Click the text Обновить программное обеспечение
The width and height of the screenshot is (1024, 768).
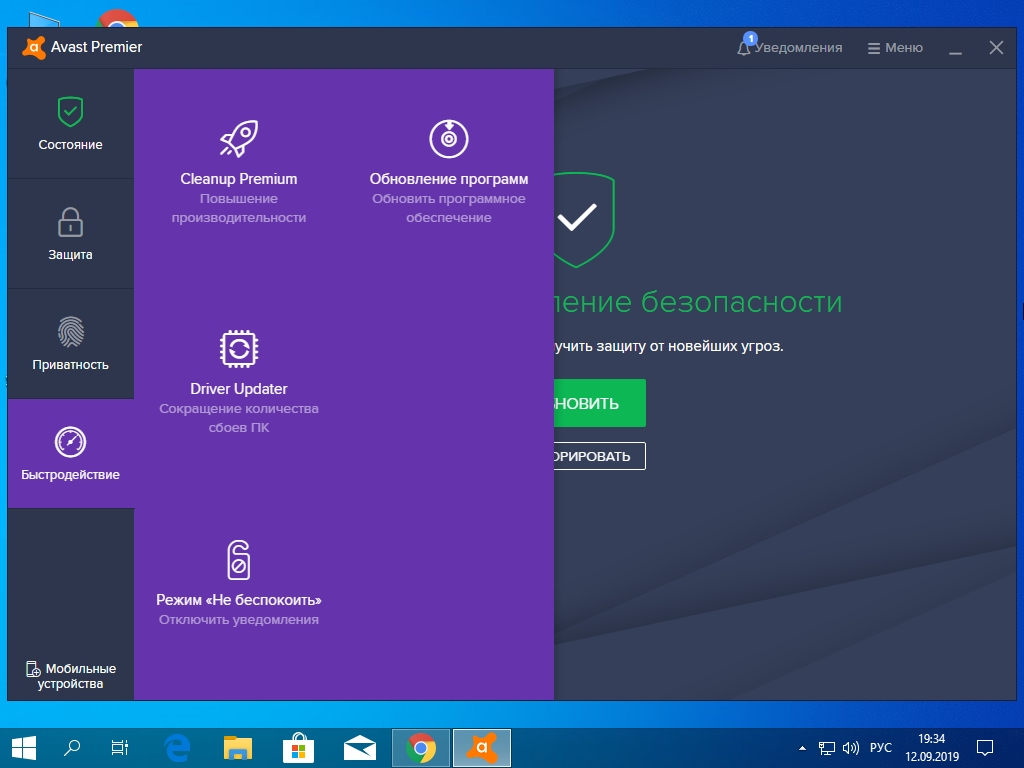pos(449,208)
